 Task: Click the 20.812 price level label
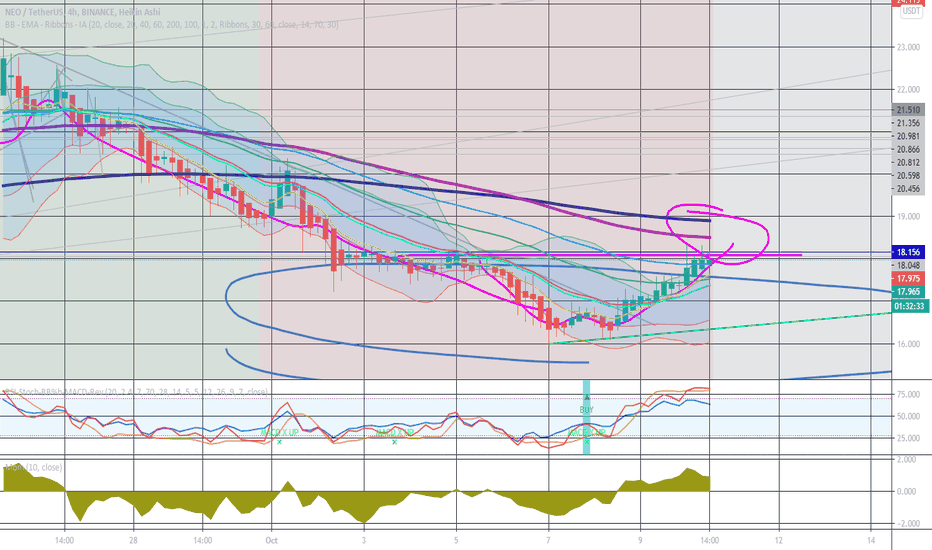[908, 162]
